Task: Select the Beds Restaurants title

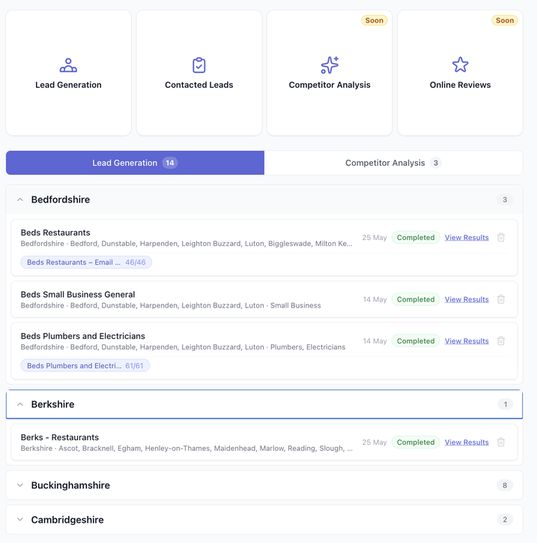Action: pyautogui.click(x=55, y=233)
